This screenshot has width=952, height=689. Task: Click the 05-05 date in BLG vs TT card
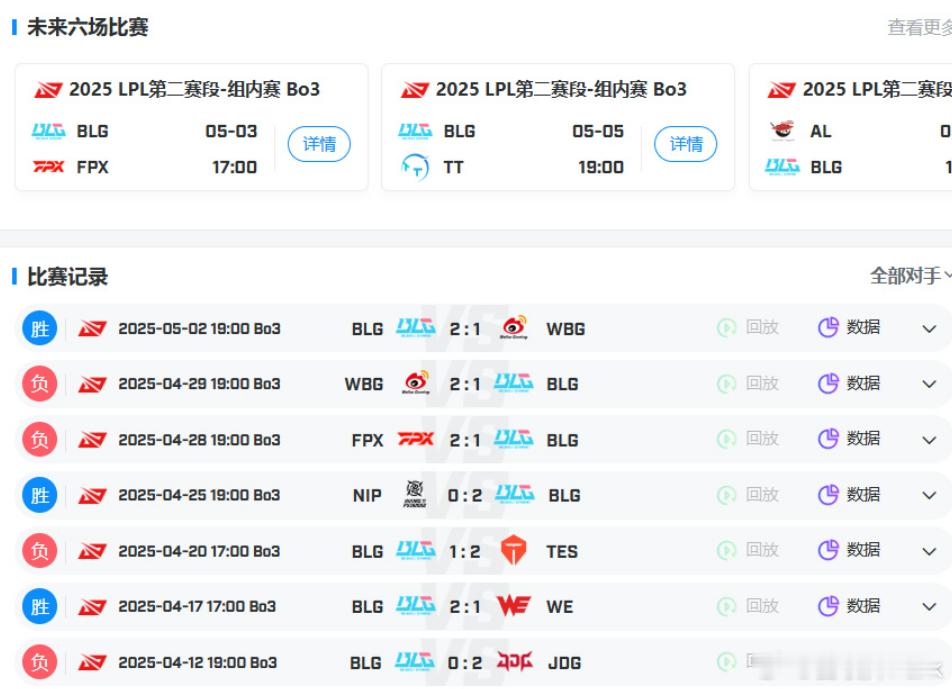point(598,131)
